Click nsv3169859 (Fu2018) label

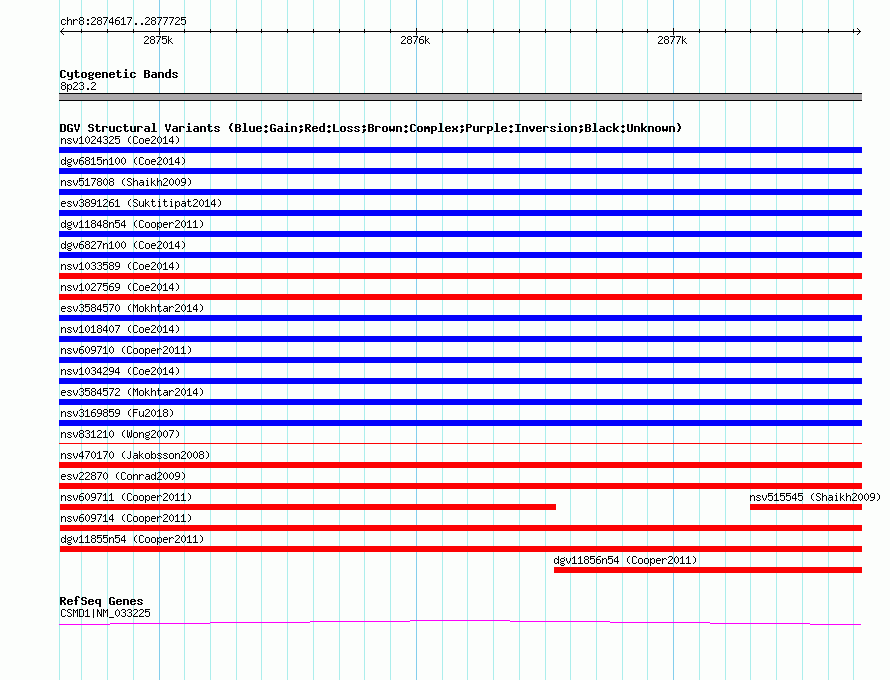[117, 413]
